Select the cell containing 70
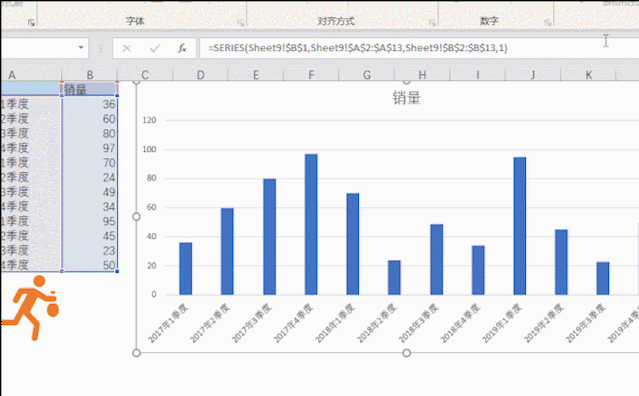The image size is (639, 396). click(x=90, y=163)
